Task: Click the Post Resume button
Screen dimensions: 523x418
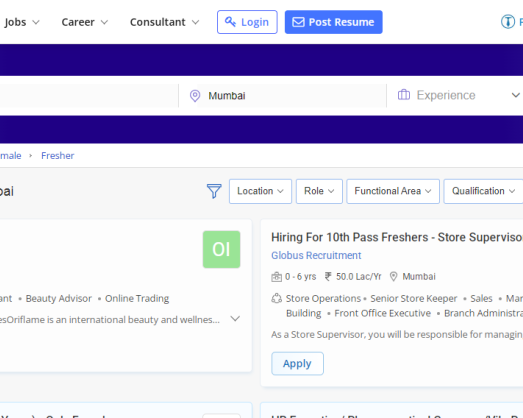Action: coord(334,22)
